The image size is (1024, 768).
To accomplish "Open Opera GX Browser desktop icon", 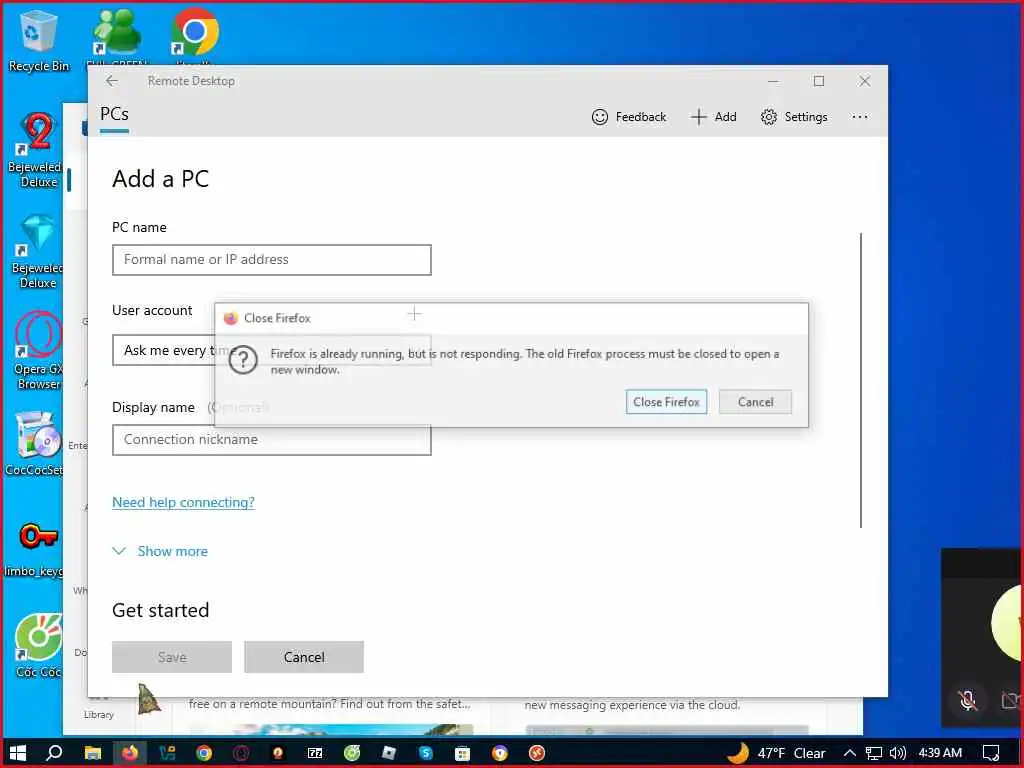I will [37, 351].
